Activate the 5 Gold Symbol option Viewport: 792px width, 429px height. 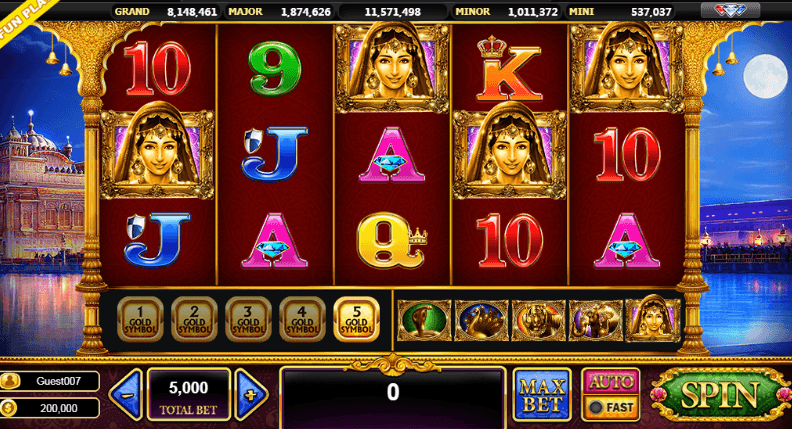click(x=357, y=319)
